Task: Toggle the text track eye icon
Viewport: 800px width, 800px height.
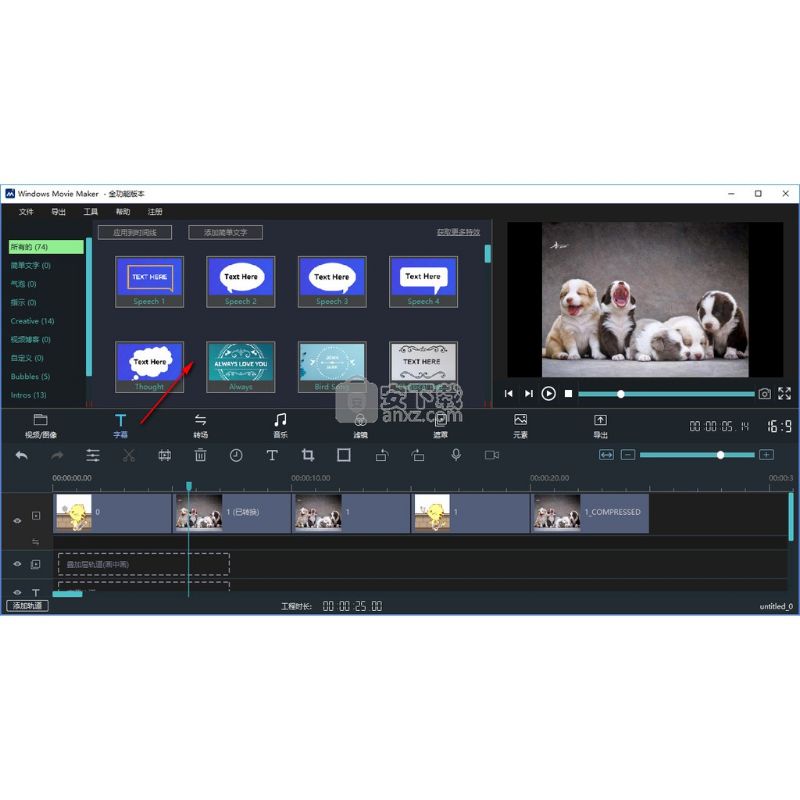Action: tap(17, 592)
